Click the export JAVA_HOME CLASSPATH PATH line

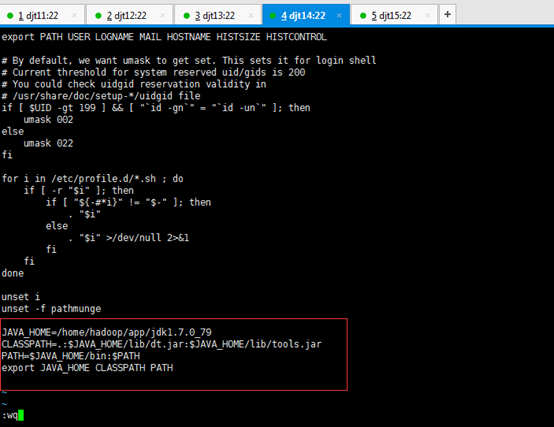click(x=87, y=368)
